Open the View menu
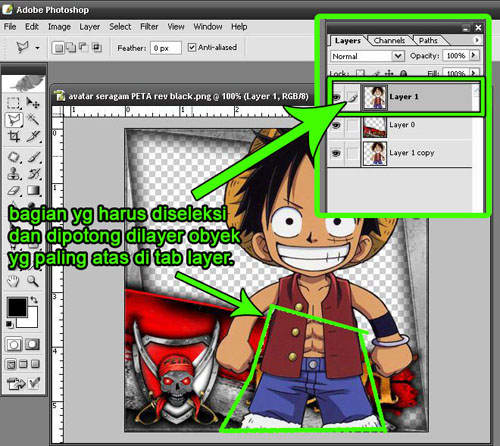Screen dimensions: 500x446 [176, 27]
